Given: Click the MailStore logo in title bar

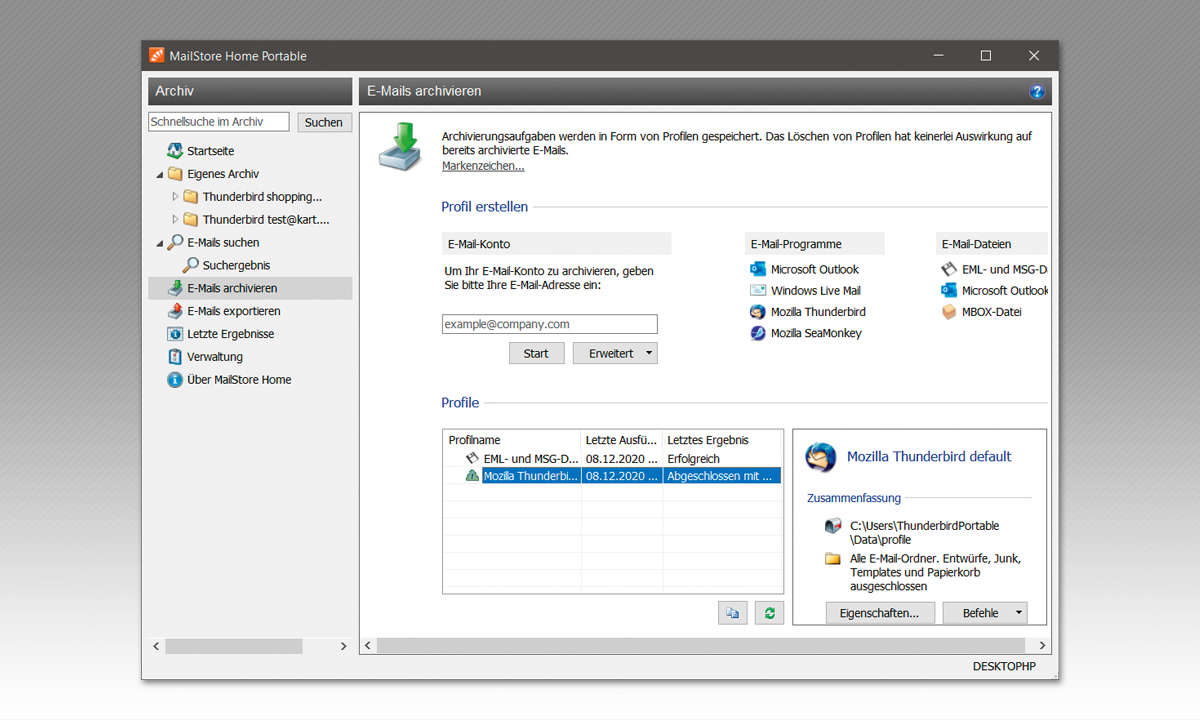Looking at the screenshot, I should click(157, 56).
